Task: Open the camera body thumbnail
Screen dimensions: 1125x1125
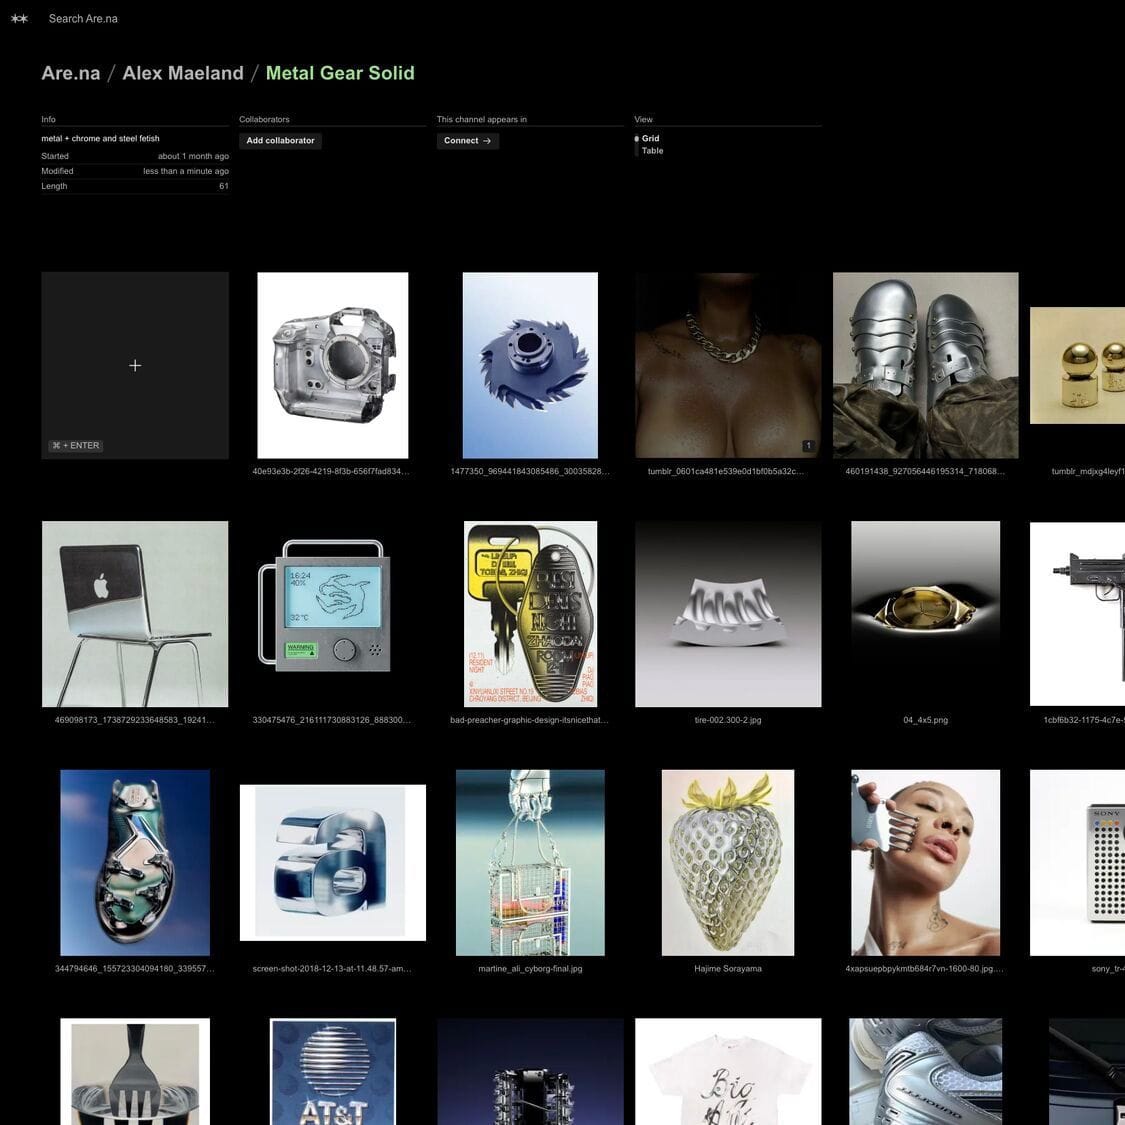Action: point(333,365)
